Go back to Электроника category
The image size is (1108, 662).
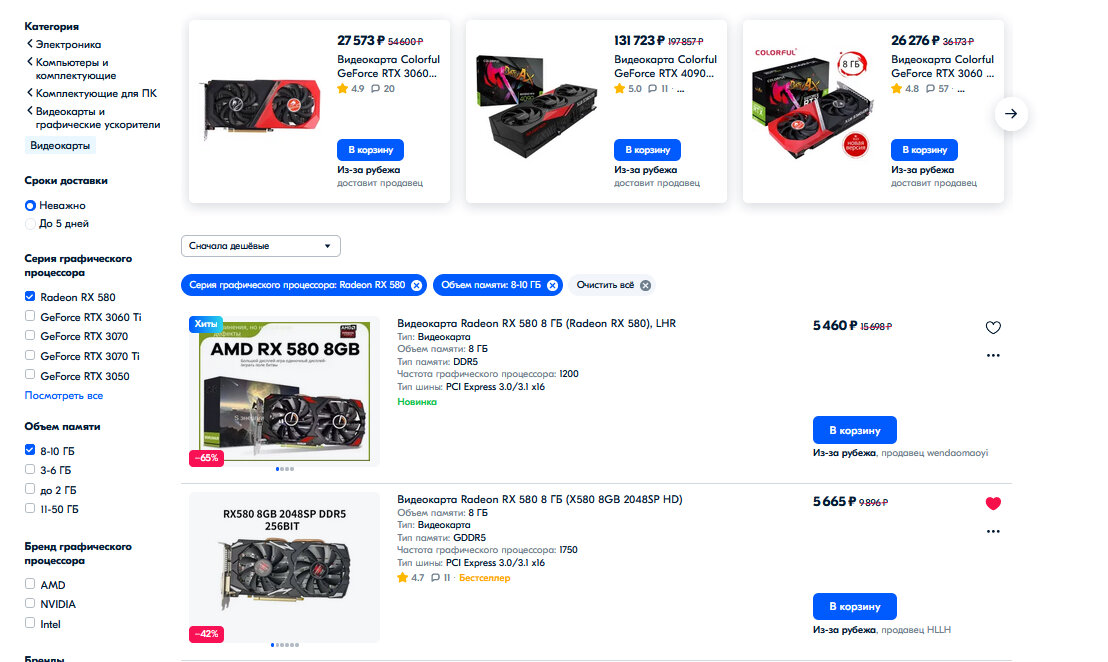tap(68, 45)
